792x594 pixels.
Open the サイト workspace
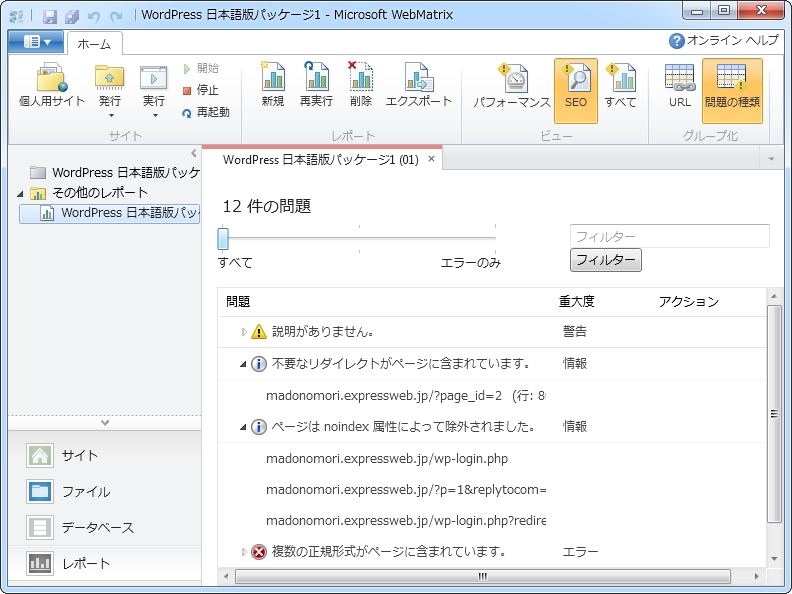[x=105, y=456]
